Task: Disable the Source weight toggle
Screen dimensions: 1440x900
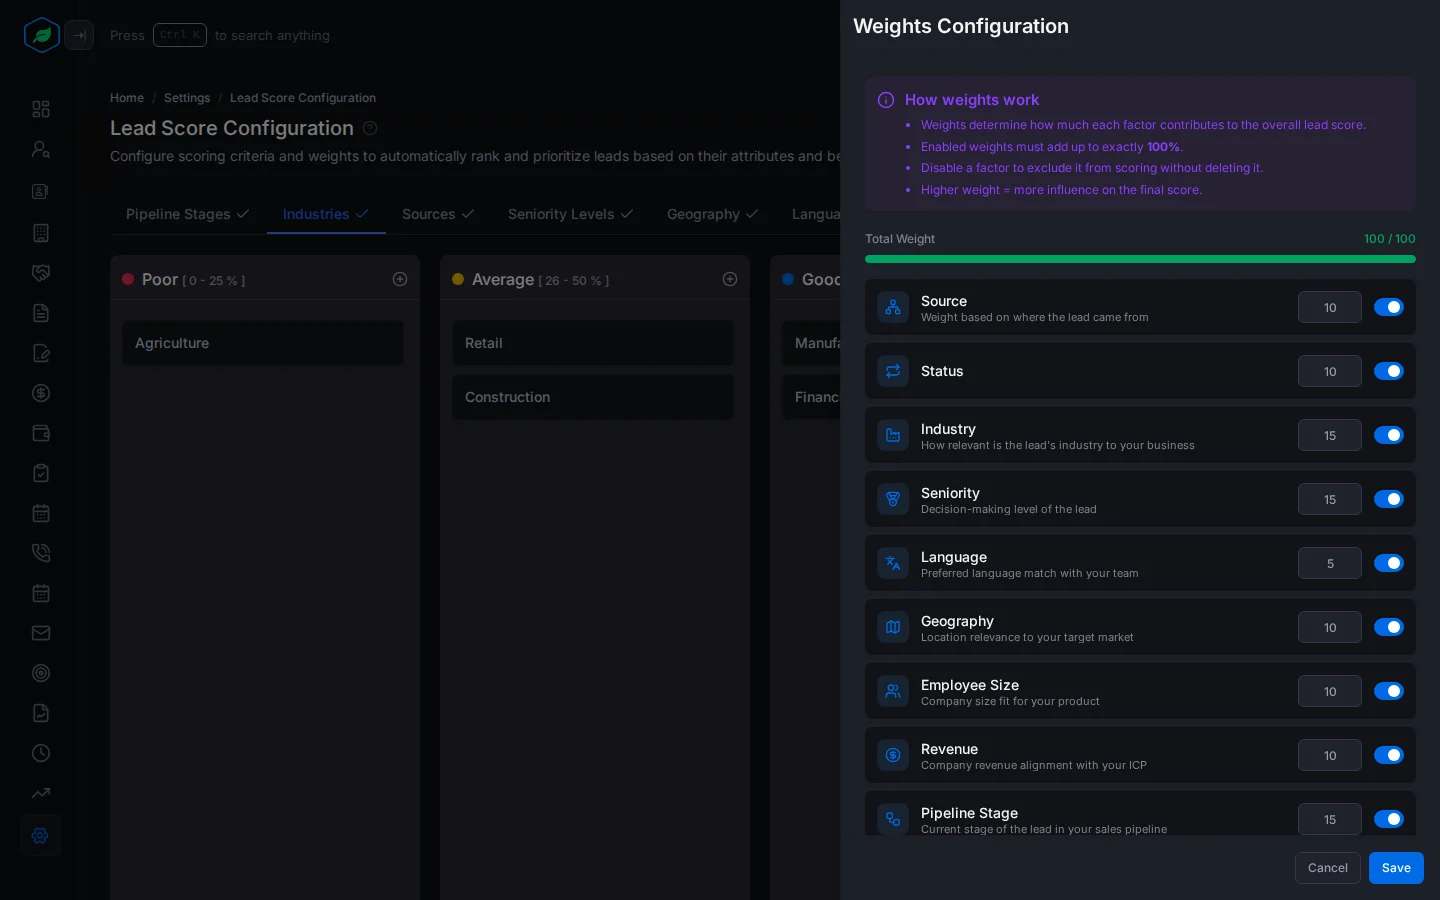Action: coord(1389,307)
